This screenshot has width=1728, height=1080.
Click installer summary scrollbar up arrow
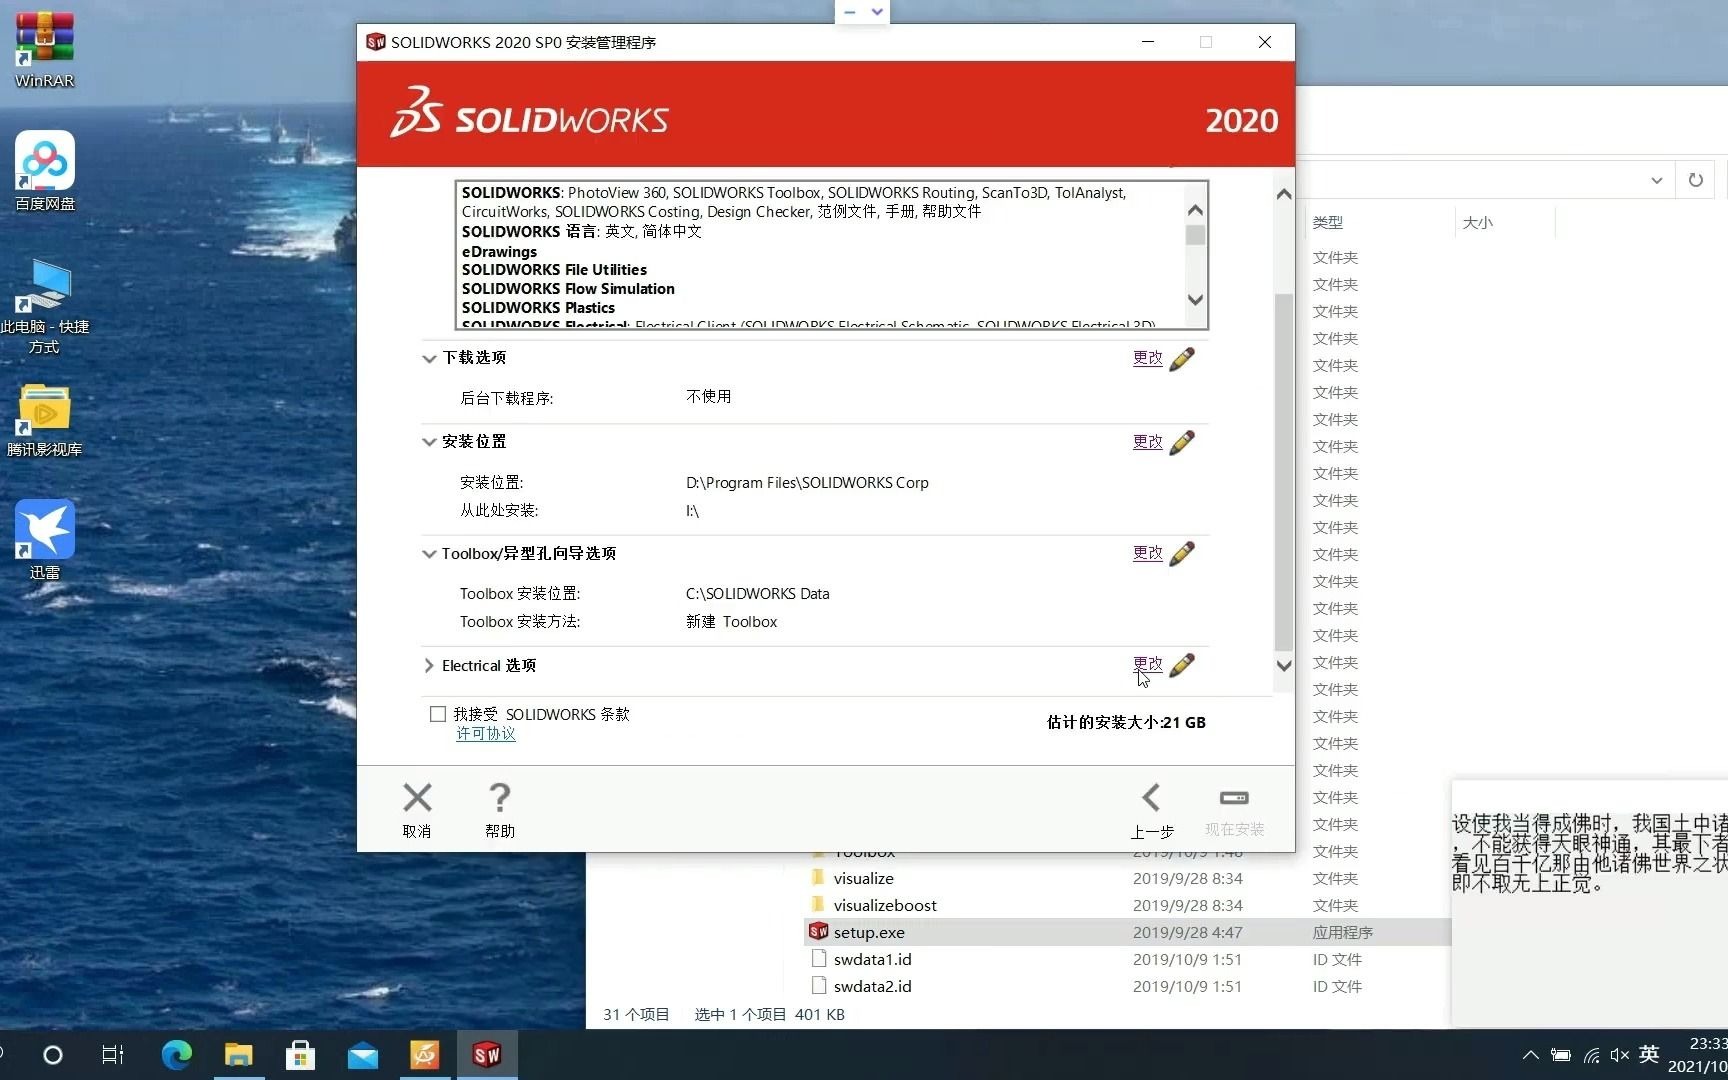click(1195, 210)
